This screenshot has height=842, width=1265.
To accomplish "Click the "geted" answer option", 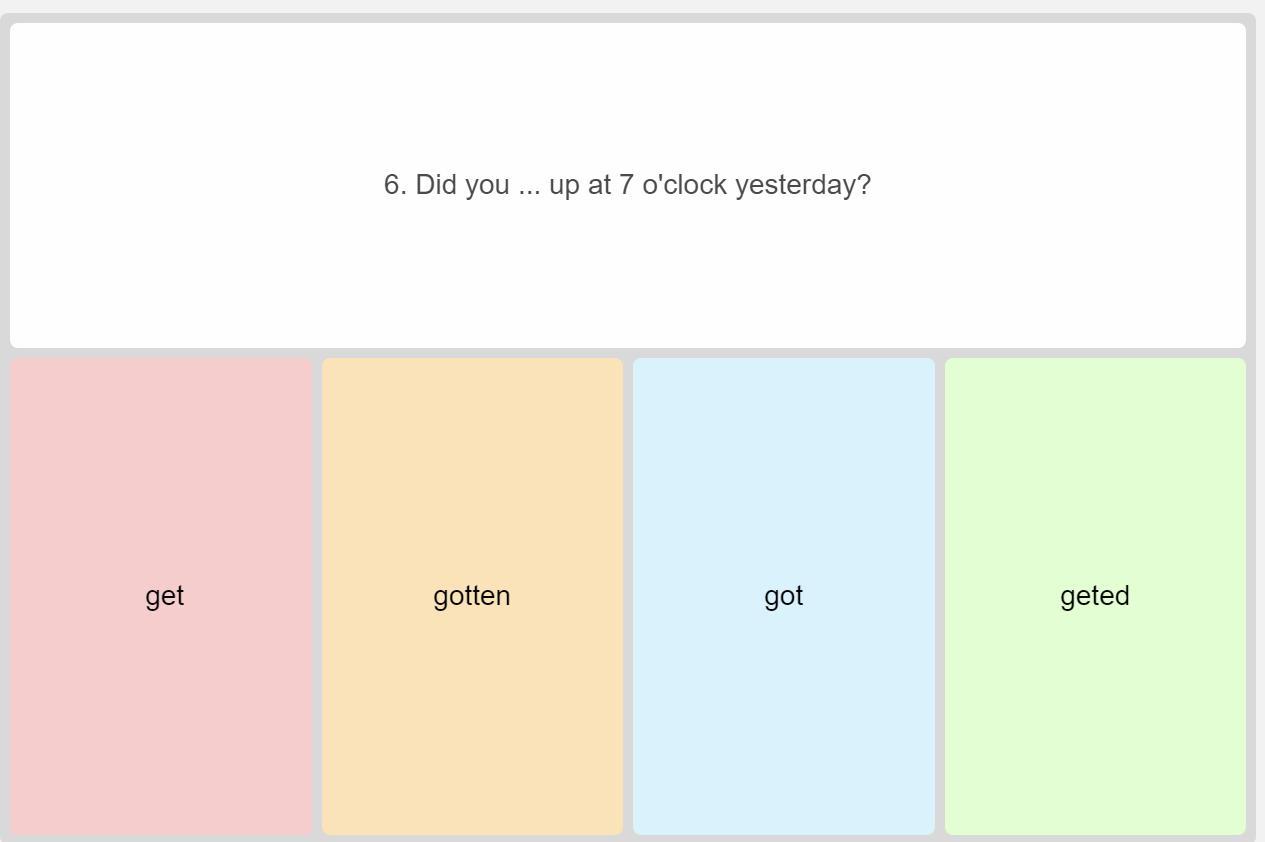I will tap(1095, 596).
